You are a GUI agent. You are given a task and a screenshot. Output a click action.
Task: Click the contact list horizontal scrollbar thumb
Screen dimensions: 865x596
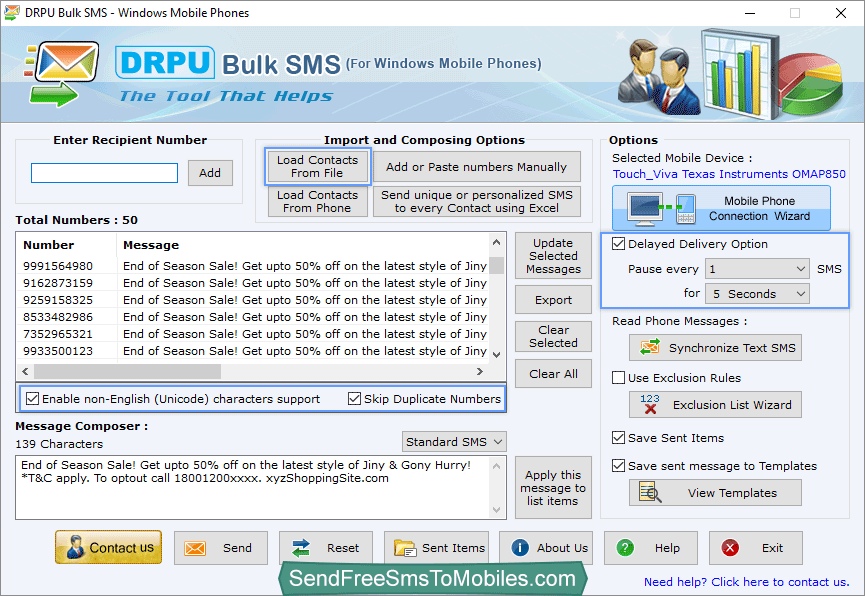coord(127,371)
